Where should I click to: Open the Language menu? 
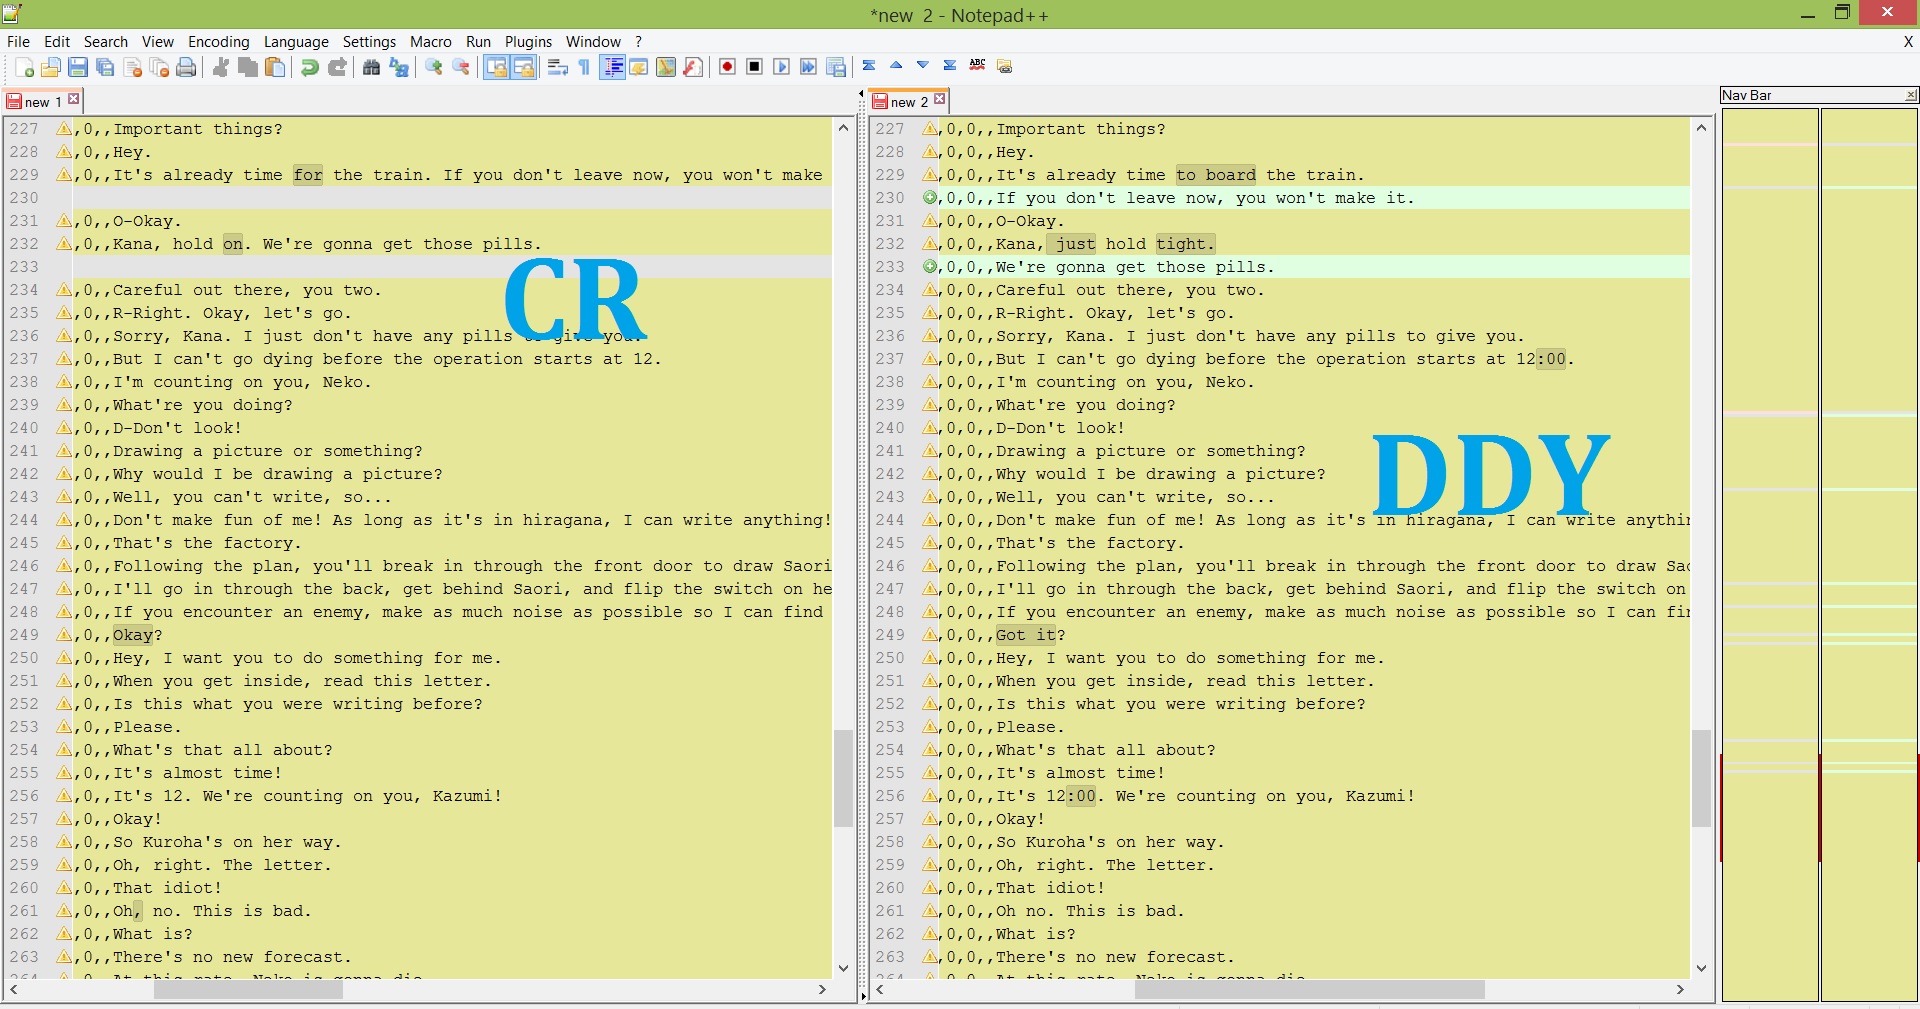point(296,41)
